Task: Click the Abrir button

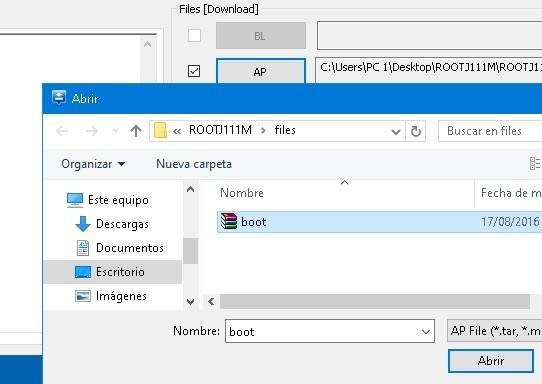Action: [491, 361]
